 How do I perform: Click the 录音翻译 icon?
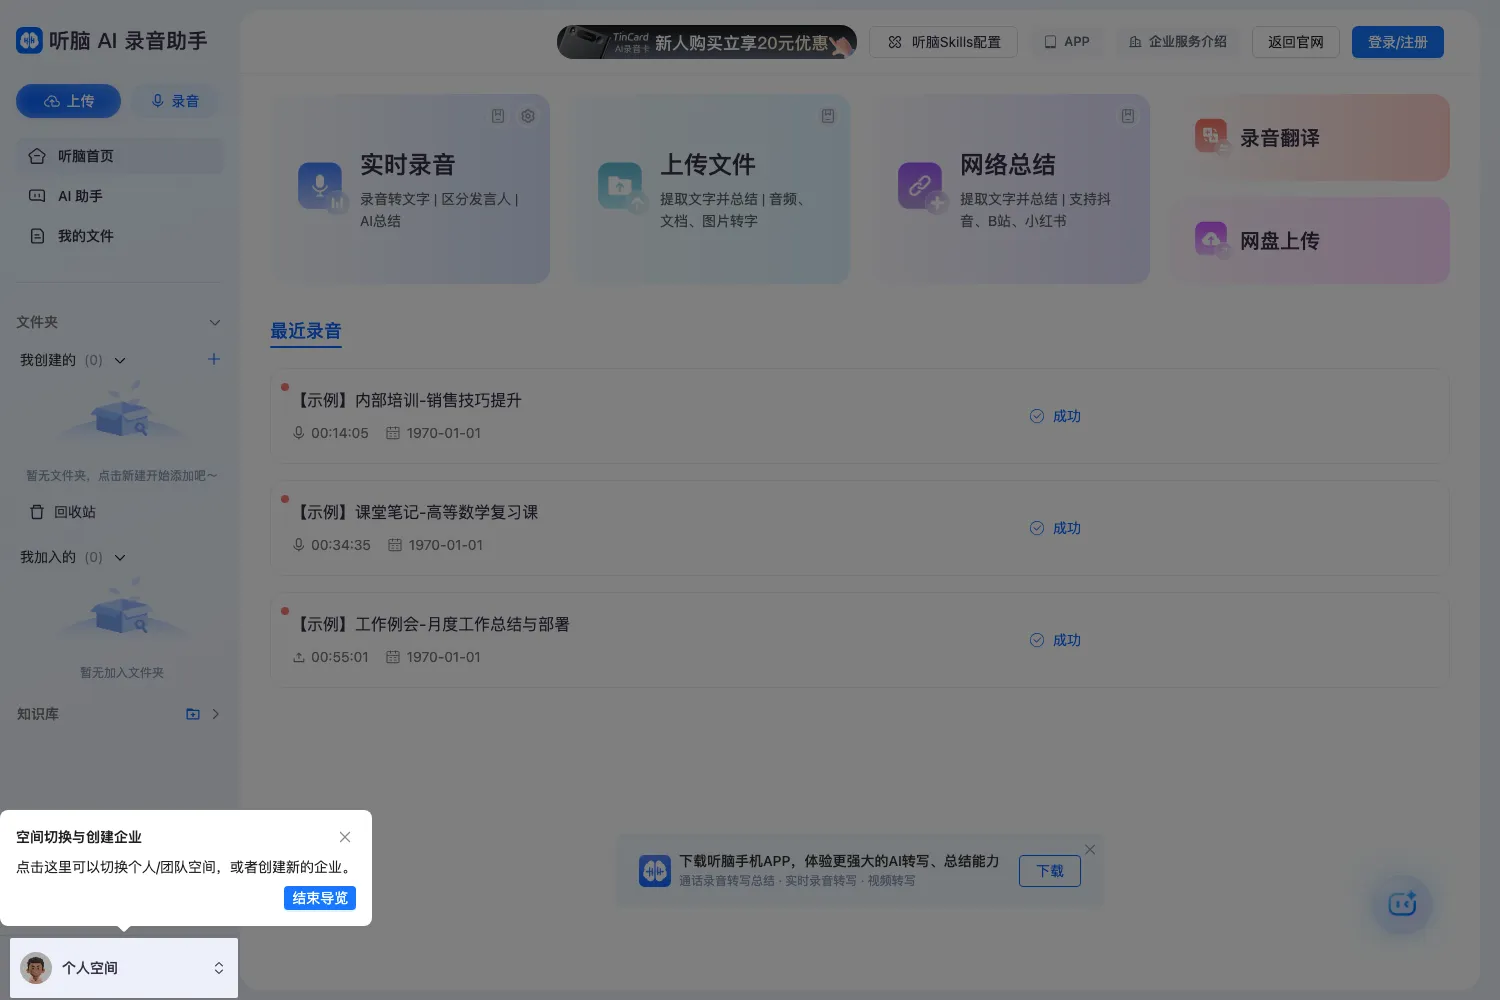click(1212, 136)
